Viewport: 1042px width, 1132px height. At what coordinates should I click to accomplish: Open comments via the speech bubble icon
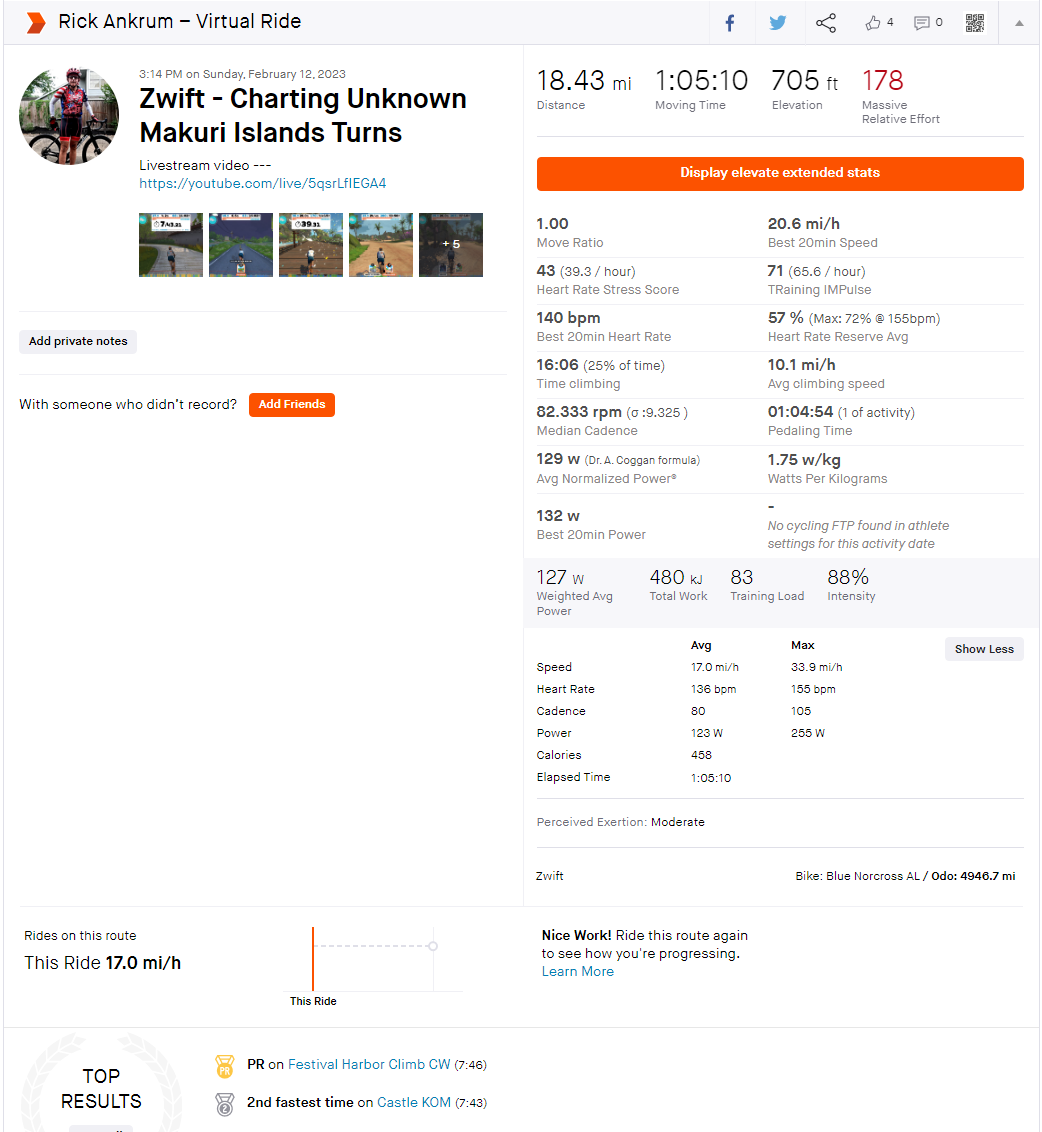(x=922, y=23)
